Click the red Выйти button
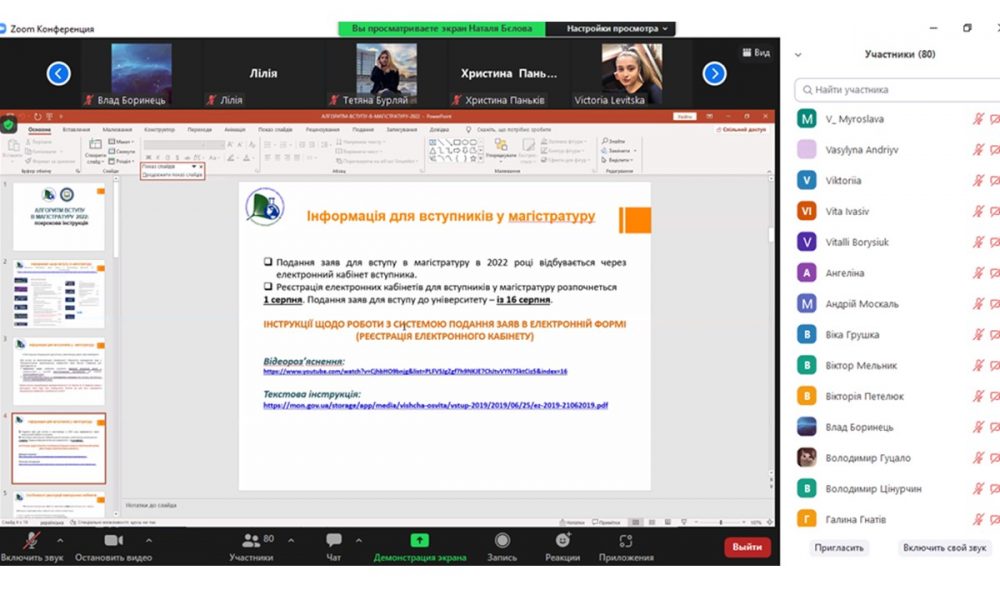Image resolution: width=1000 pixels, height=600 pixels. click(747, 547)
